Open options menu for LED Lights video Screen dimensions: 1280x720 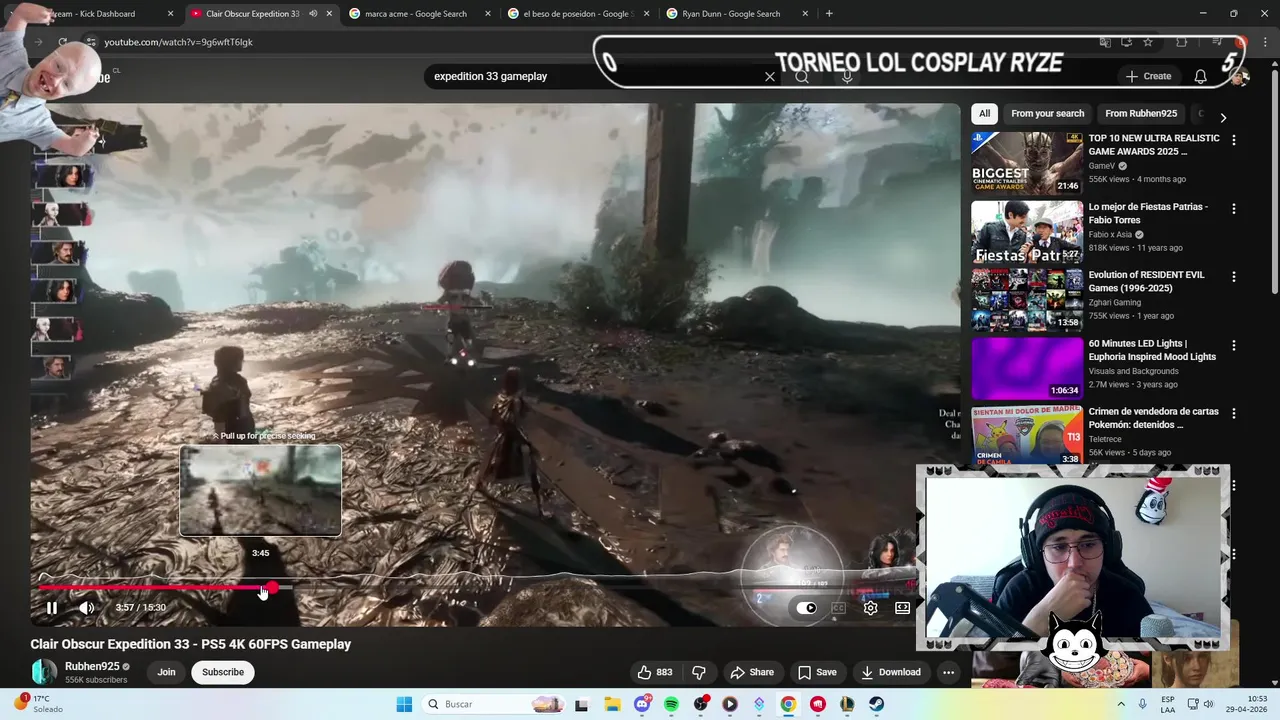click(x=1234, y=345)
